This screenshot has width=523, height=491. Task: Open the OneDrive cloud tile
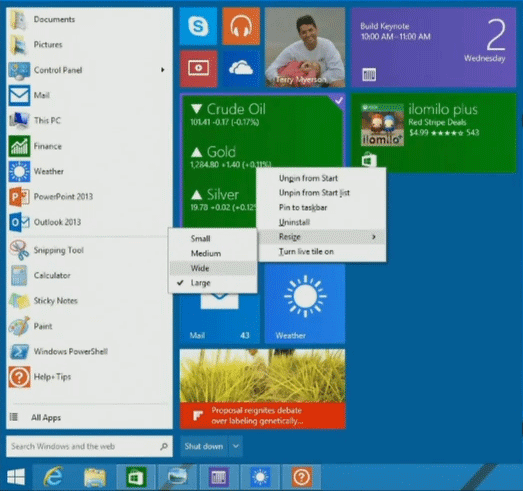241,69
